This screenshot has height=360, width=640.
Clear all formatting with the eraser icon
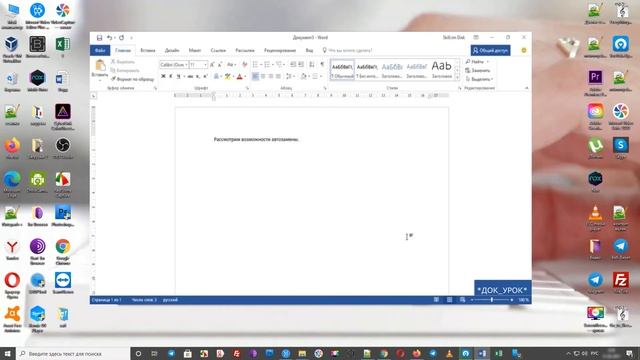(x=244, y=64)
